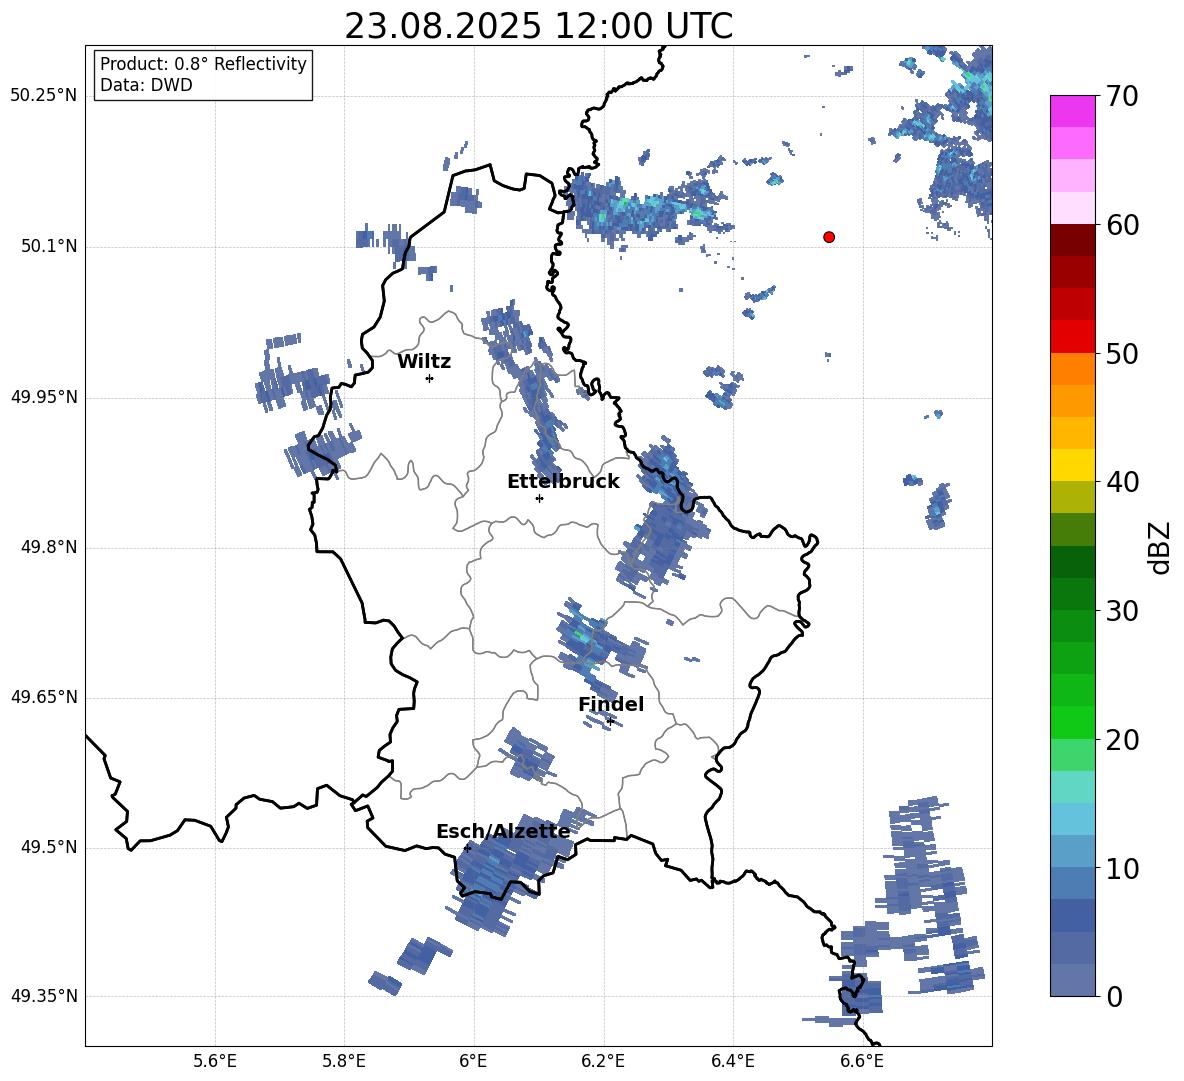The height and width of the screenshot is (1081, 1184).
Task: Click the 6°E longitude label
Action: click(x=473, y=1061)
